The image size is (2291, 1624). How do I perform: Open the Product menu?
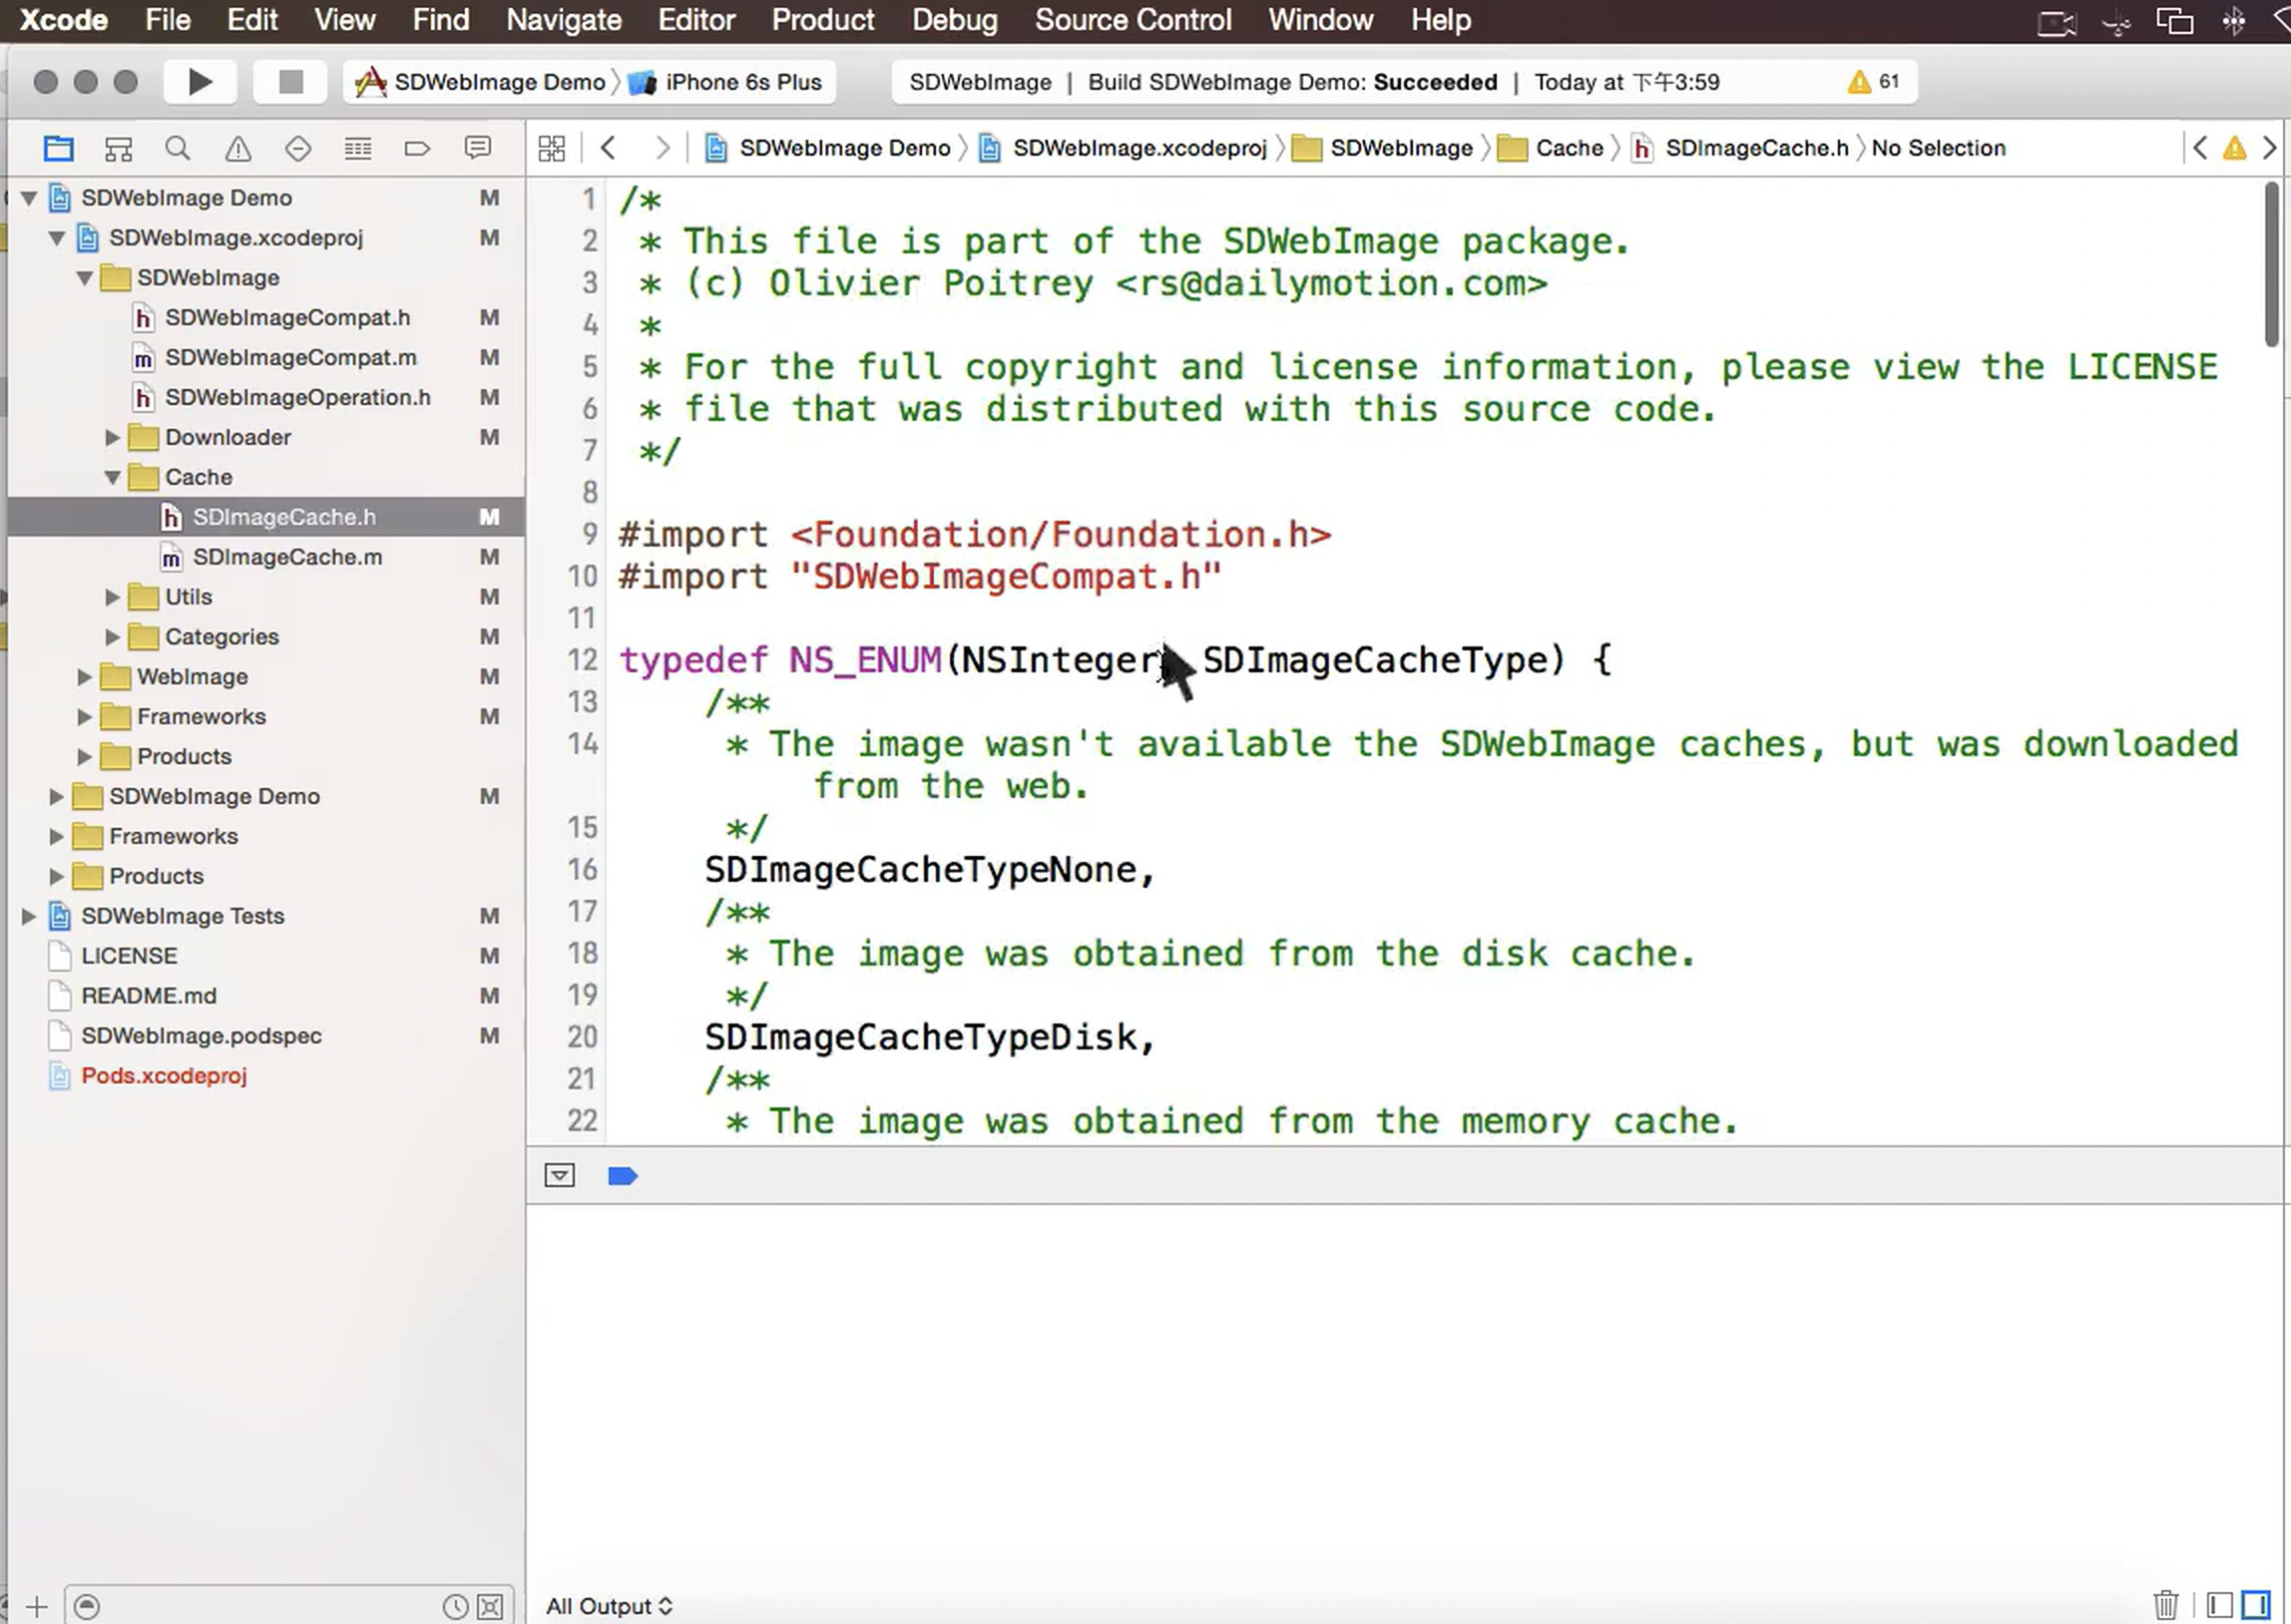click(822, 20)
